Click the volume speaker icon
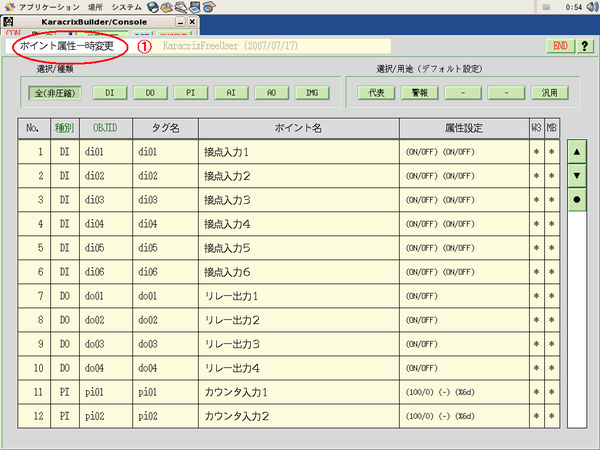 [x=592, y=7]
